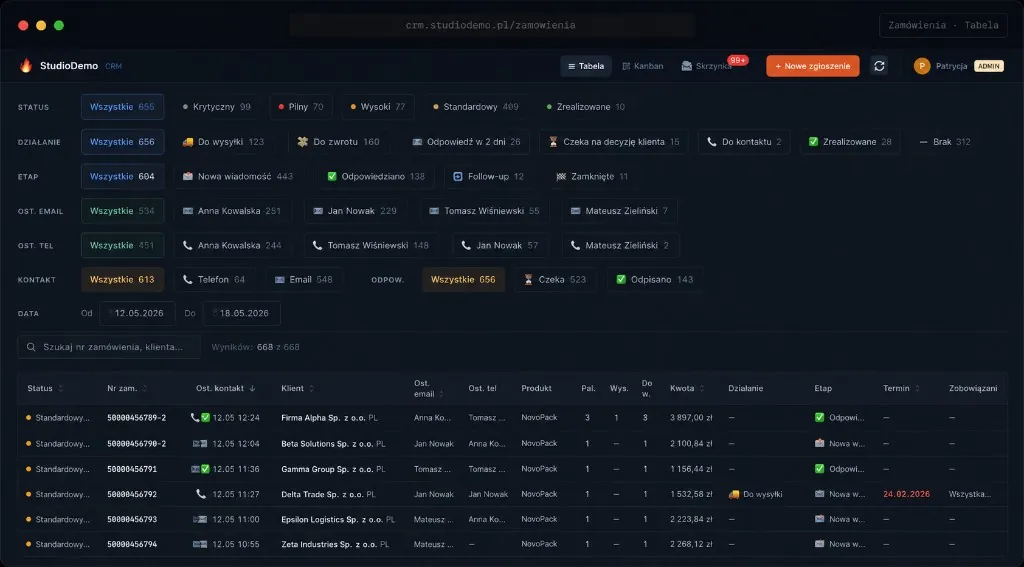Click amount 3 897,00 zł
Image resolution: width=1024 pixels, height=567 pixels.
(692, 417)
